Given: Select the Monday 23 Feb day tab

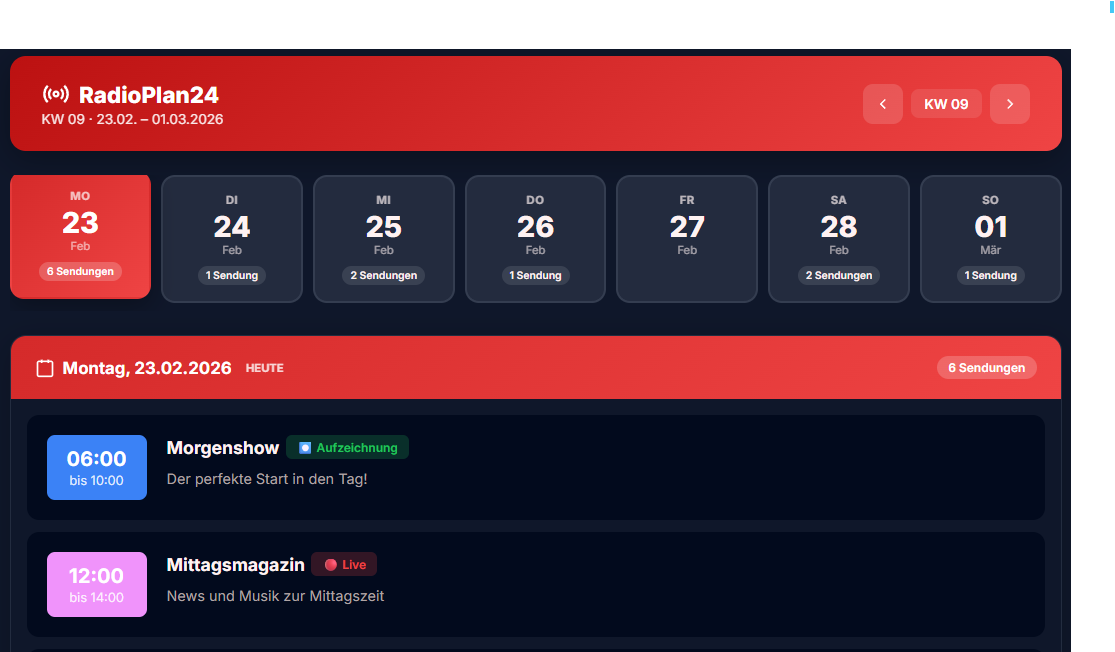Looking at the screenshot, I should pos(80,236).
